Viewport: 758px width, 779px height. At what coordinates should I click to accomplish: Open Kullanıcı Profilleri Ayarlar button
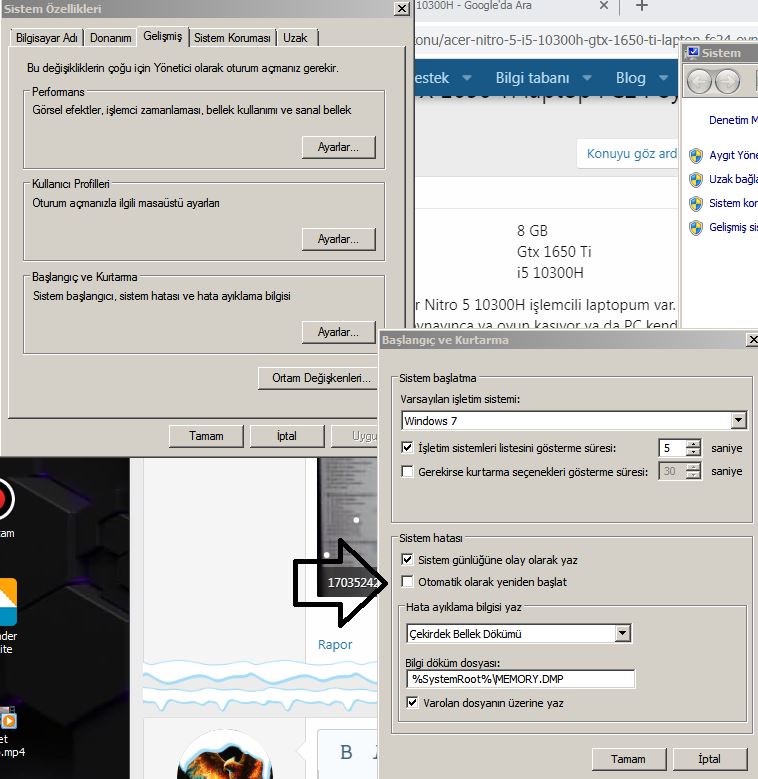point(338,239)
